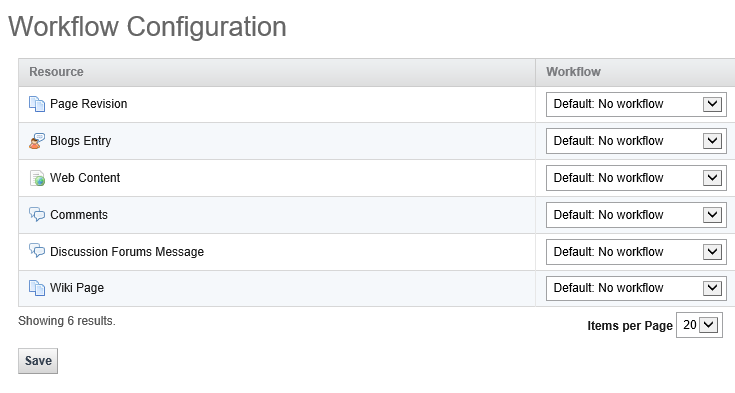Click the Web Content globe page icon

[37, 178]
